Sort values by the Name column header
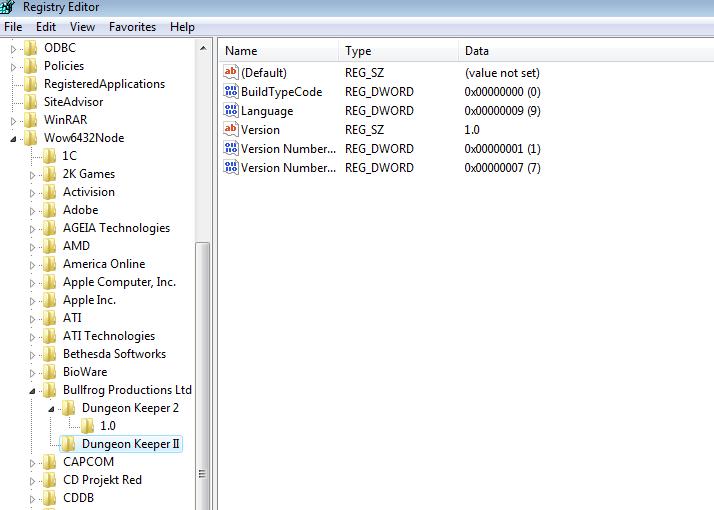The width and height of the screenshot is (714, 510). pos(279,51)
